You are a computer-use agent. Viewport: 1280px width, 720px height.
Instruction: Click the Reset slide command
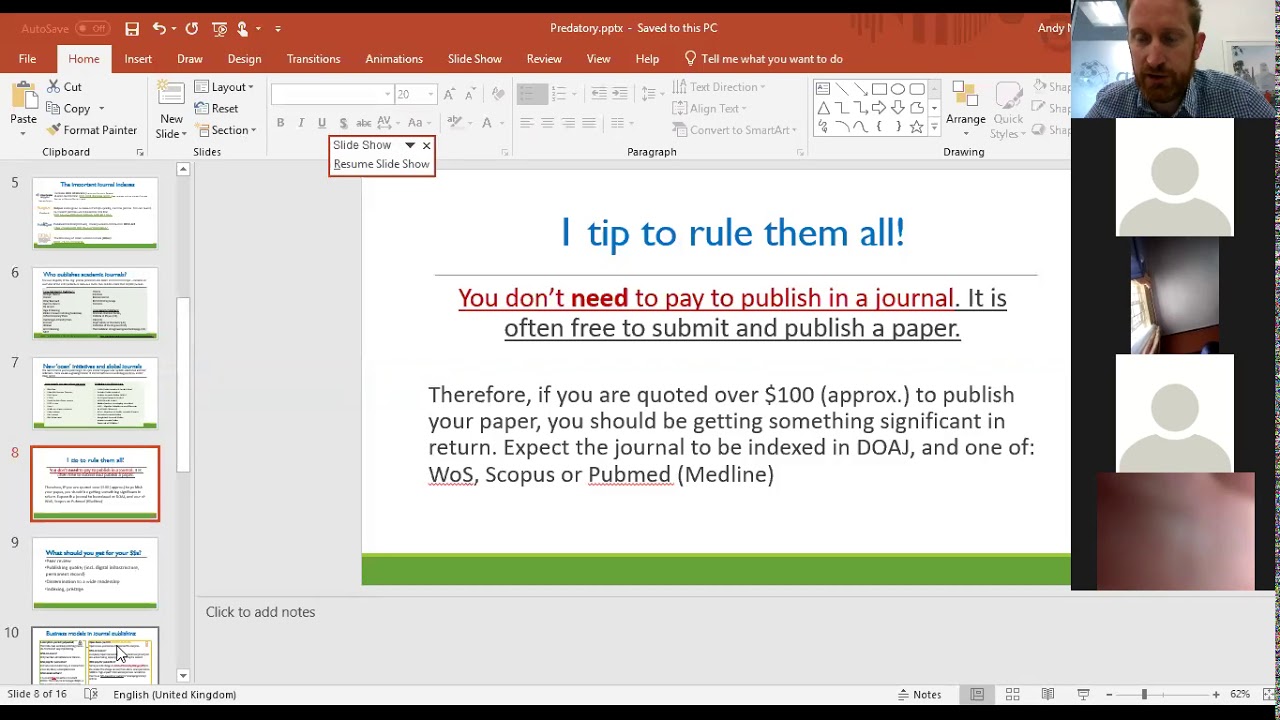[x=217, y=108]
